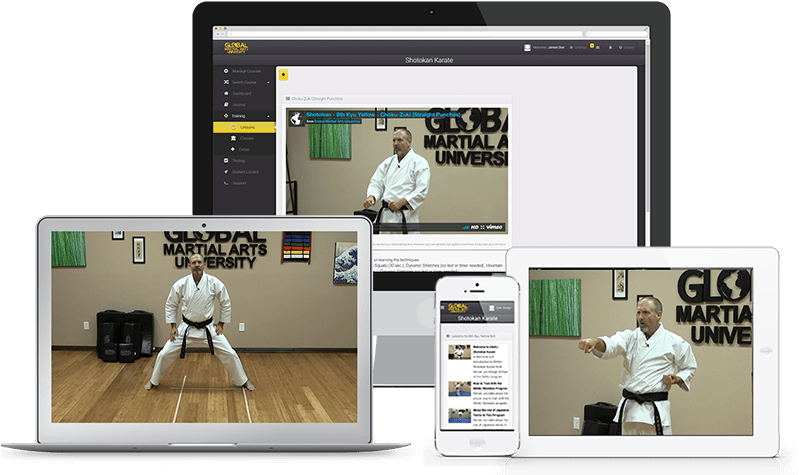Click the tablet's punching video
This screenshot has width=799, height=475.
click(x=641, y=352)
